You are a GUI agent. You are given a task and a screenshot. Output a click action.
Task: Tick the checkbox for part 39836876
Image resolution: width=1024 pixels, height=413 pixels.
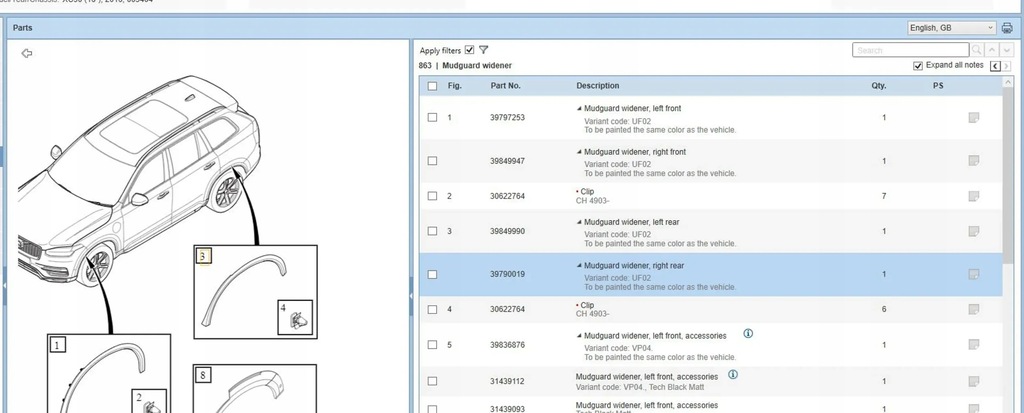pos(432,344)
